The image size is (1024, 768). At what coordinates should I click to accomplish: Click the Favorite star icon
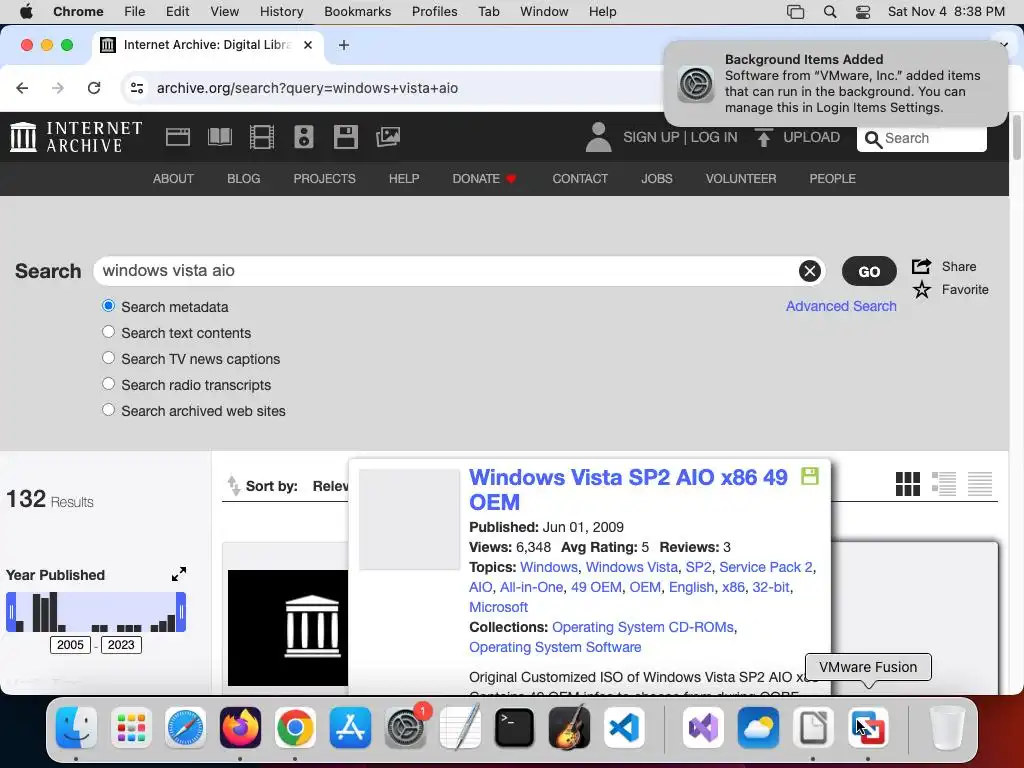921,289
